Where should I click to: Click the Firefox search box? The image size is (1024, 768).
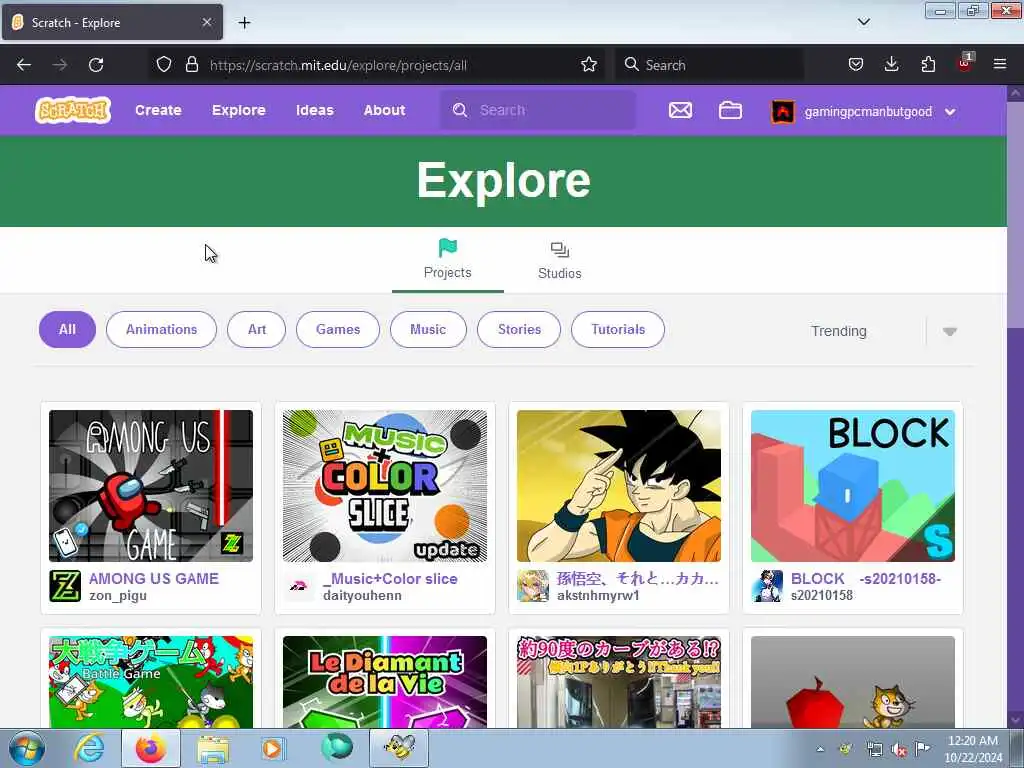(x=709, y=65)
